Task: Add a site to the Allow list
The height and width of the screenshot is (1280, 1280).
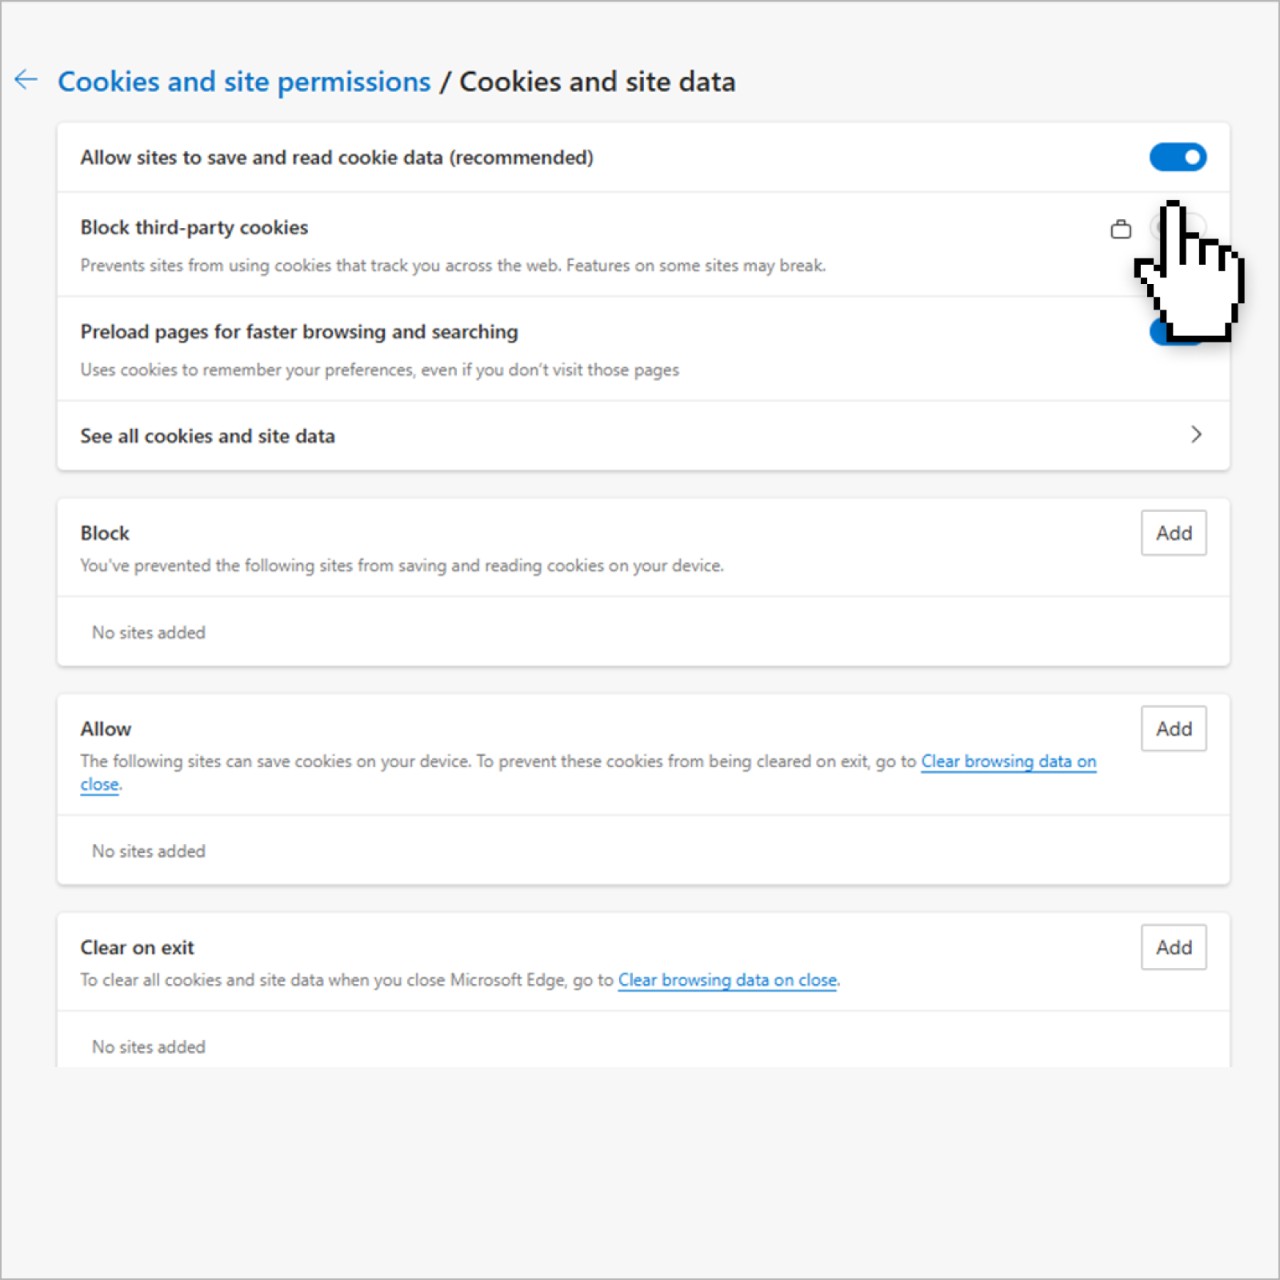Action: [1174, 729]
